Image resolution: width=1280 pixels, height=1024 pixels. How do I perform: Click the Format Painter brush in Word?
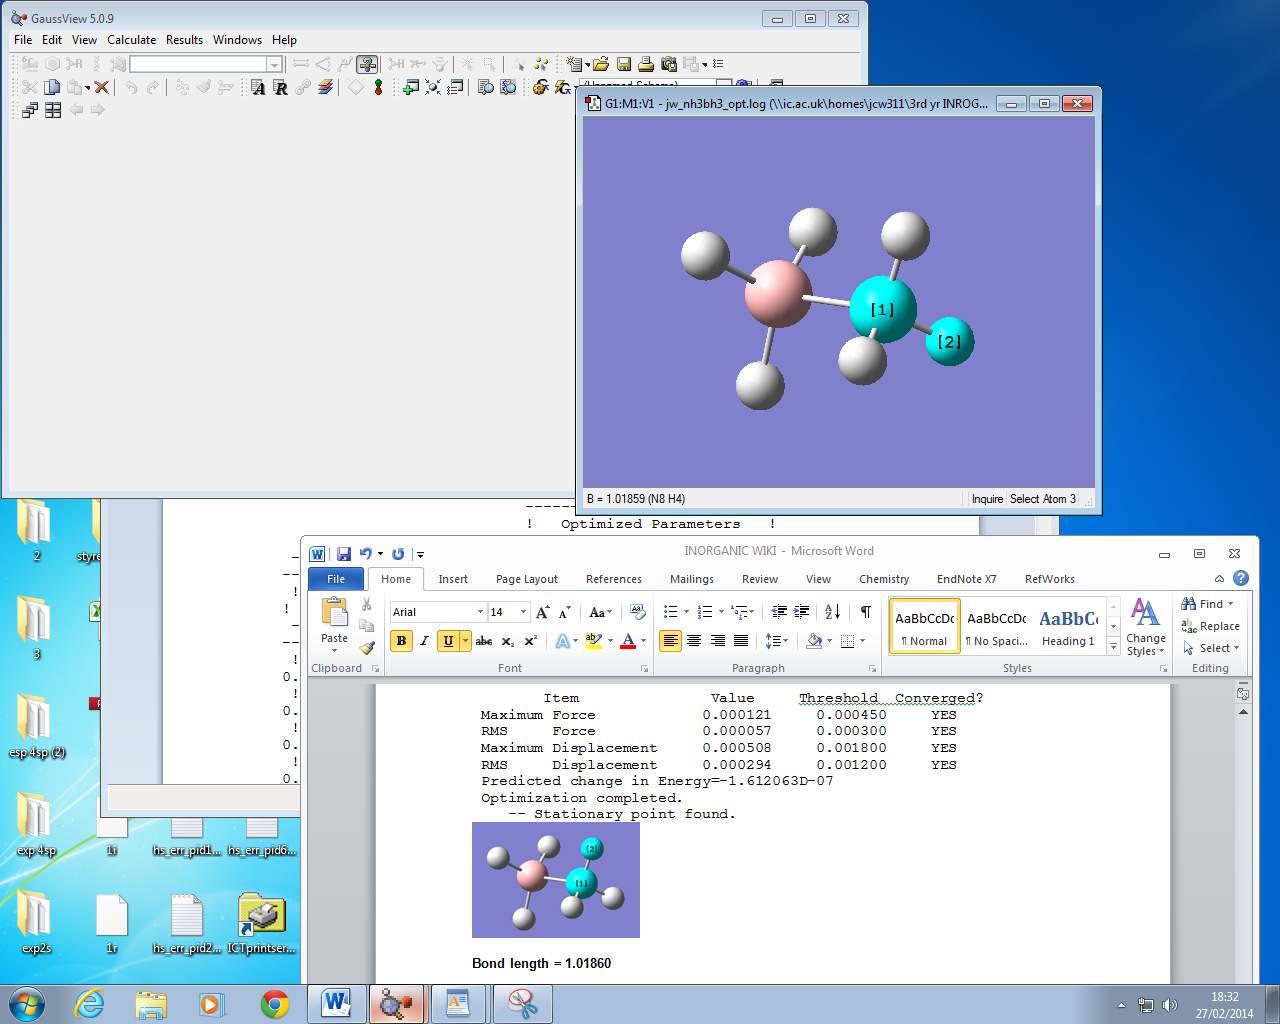tap(367, 647)
